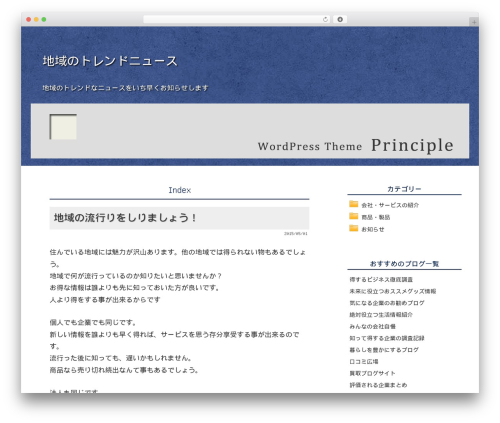Image resolution: width=500 pixels, height=423 pixels.
Task: Open the 知って得する企業の調査記録 link
Action: point(387,338)
